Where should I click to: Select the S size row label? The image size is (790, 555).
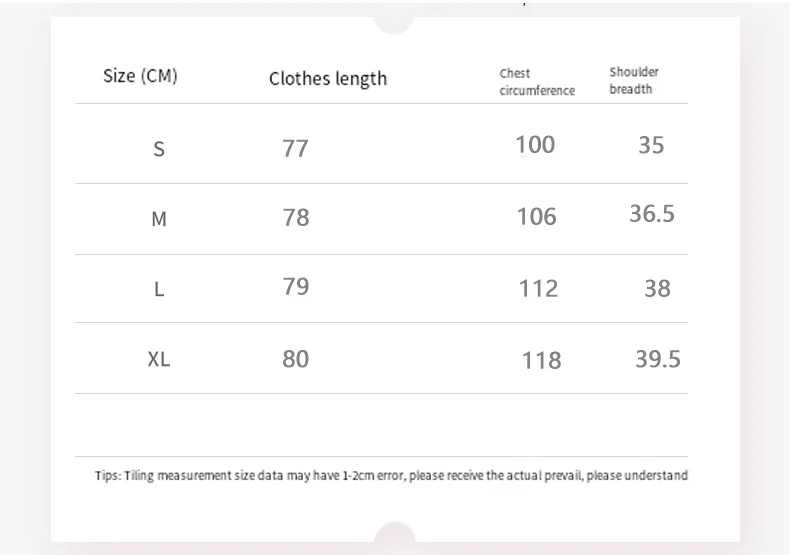[158, 150]
